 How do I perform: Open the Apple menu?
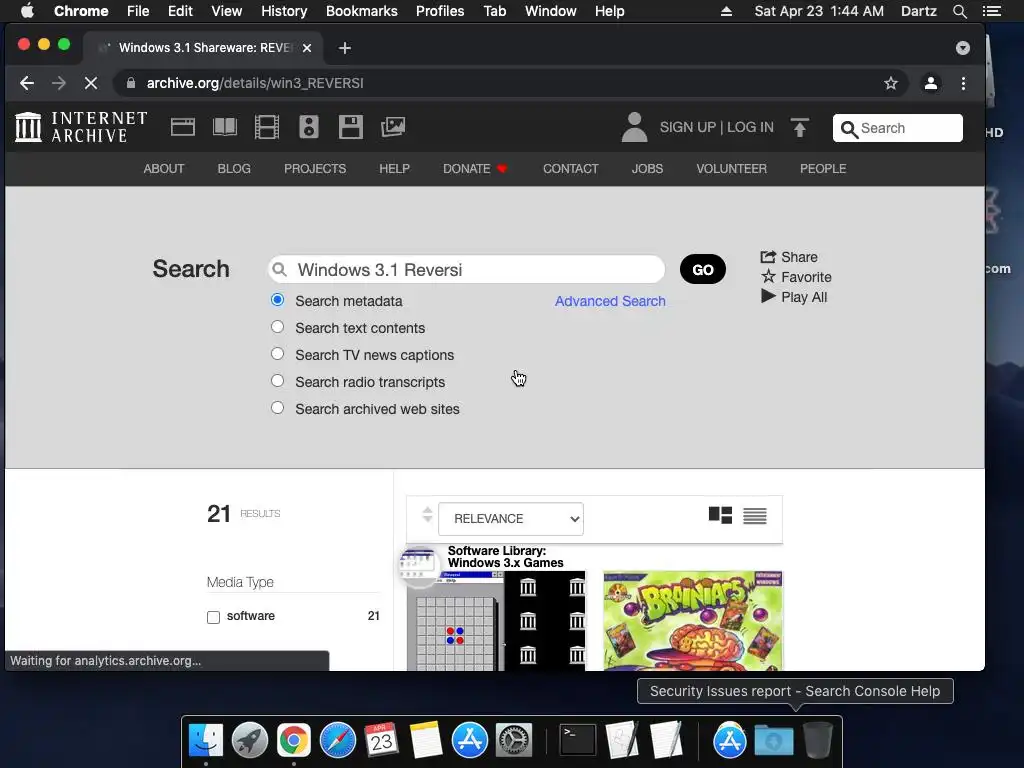[27, 11]
